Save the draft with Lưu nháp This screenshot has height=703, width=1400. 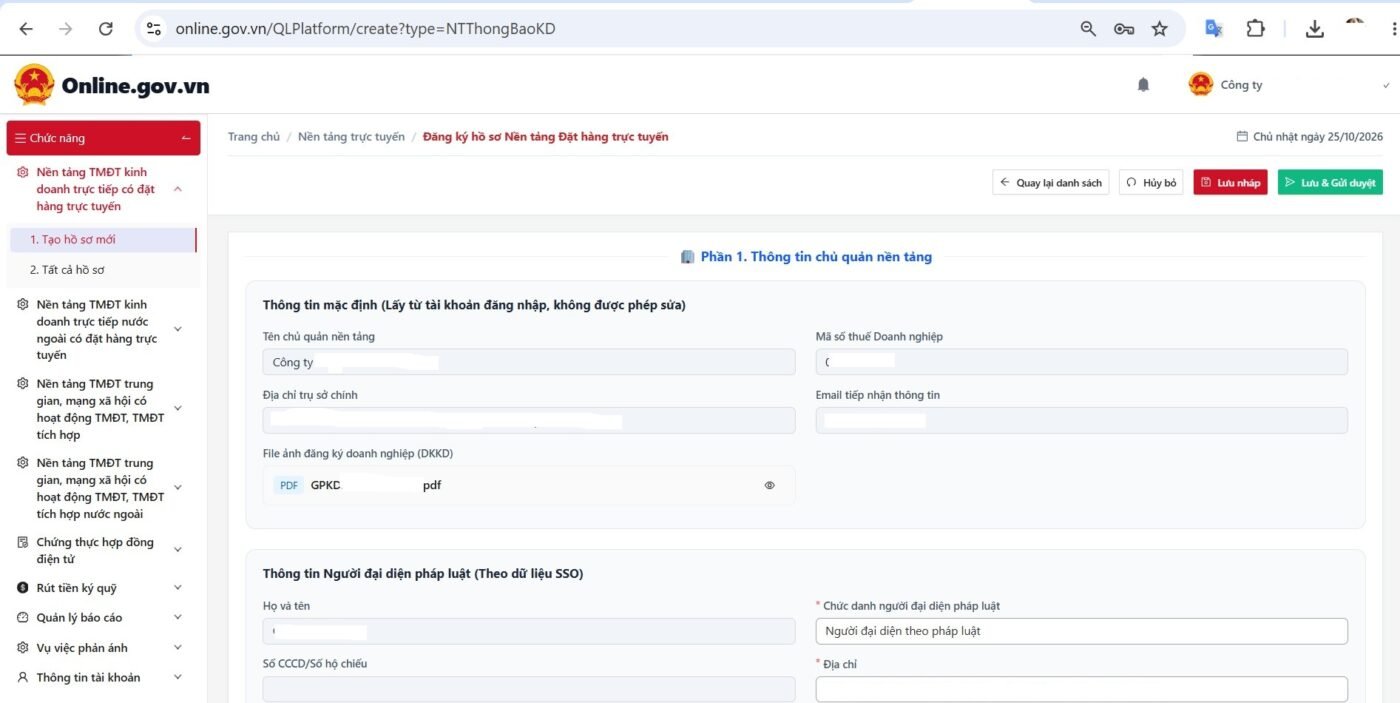click(1230, 183)
